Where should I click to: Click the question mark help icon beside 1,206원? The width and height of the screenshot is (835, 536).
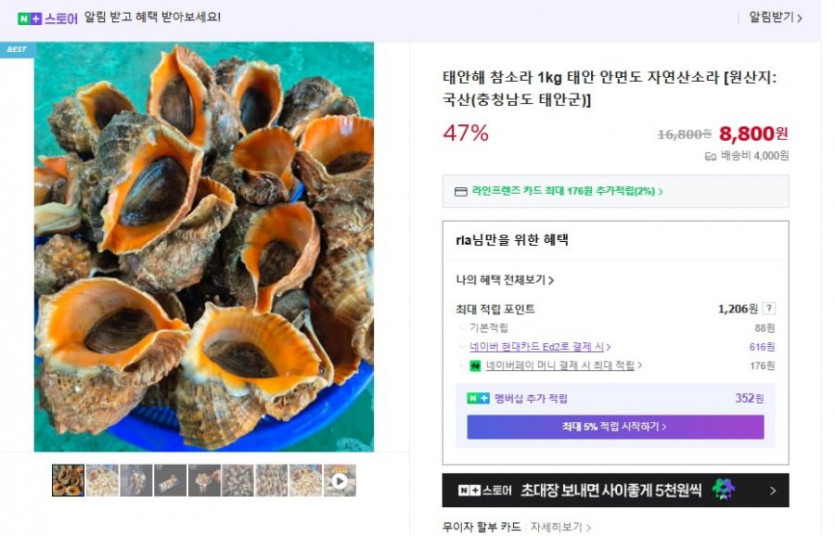tap(769, 309)
